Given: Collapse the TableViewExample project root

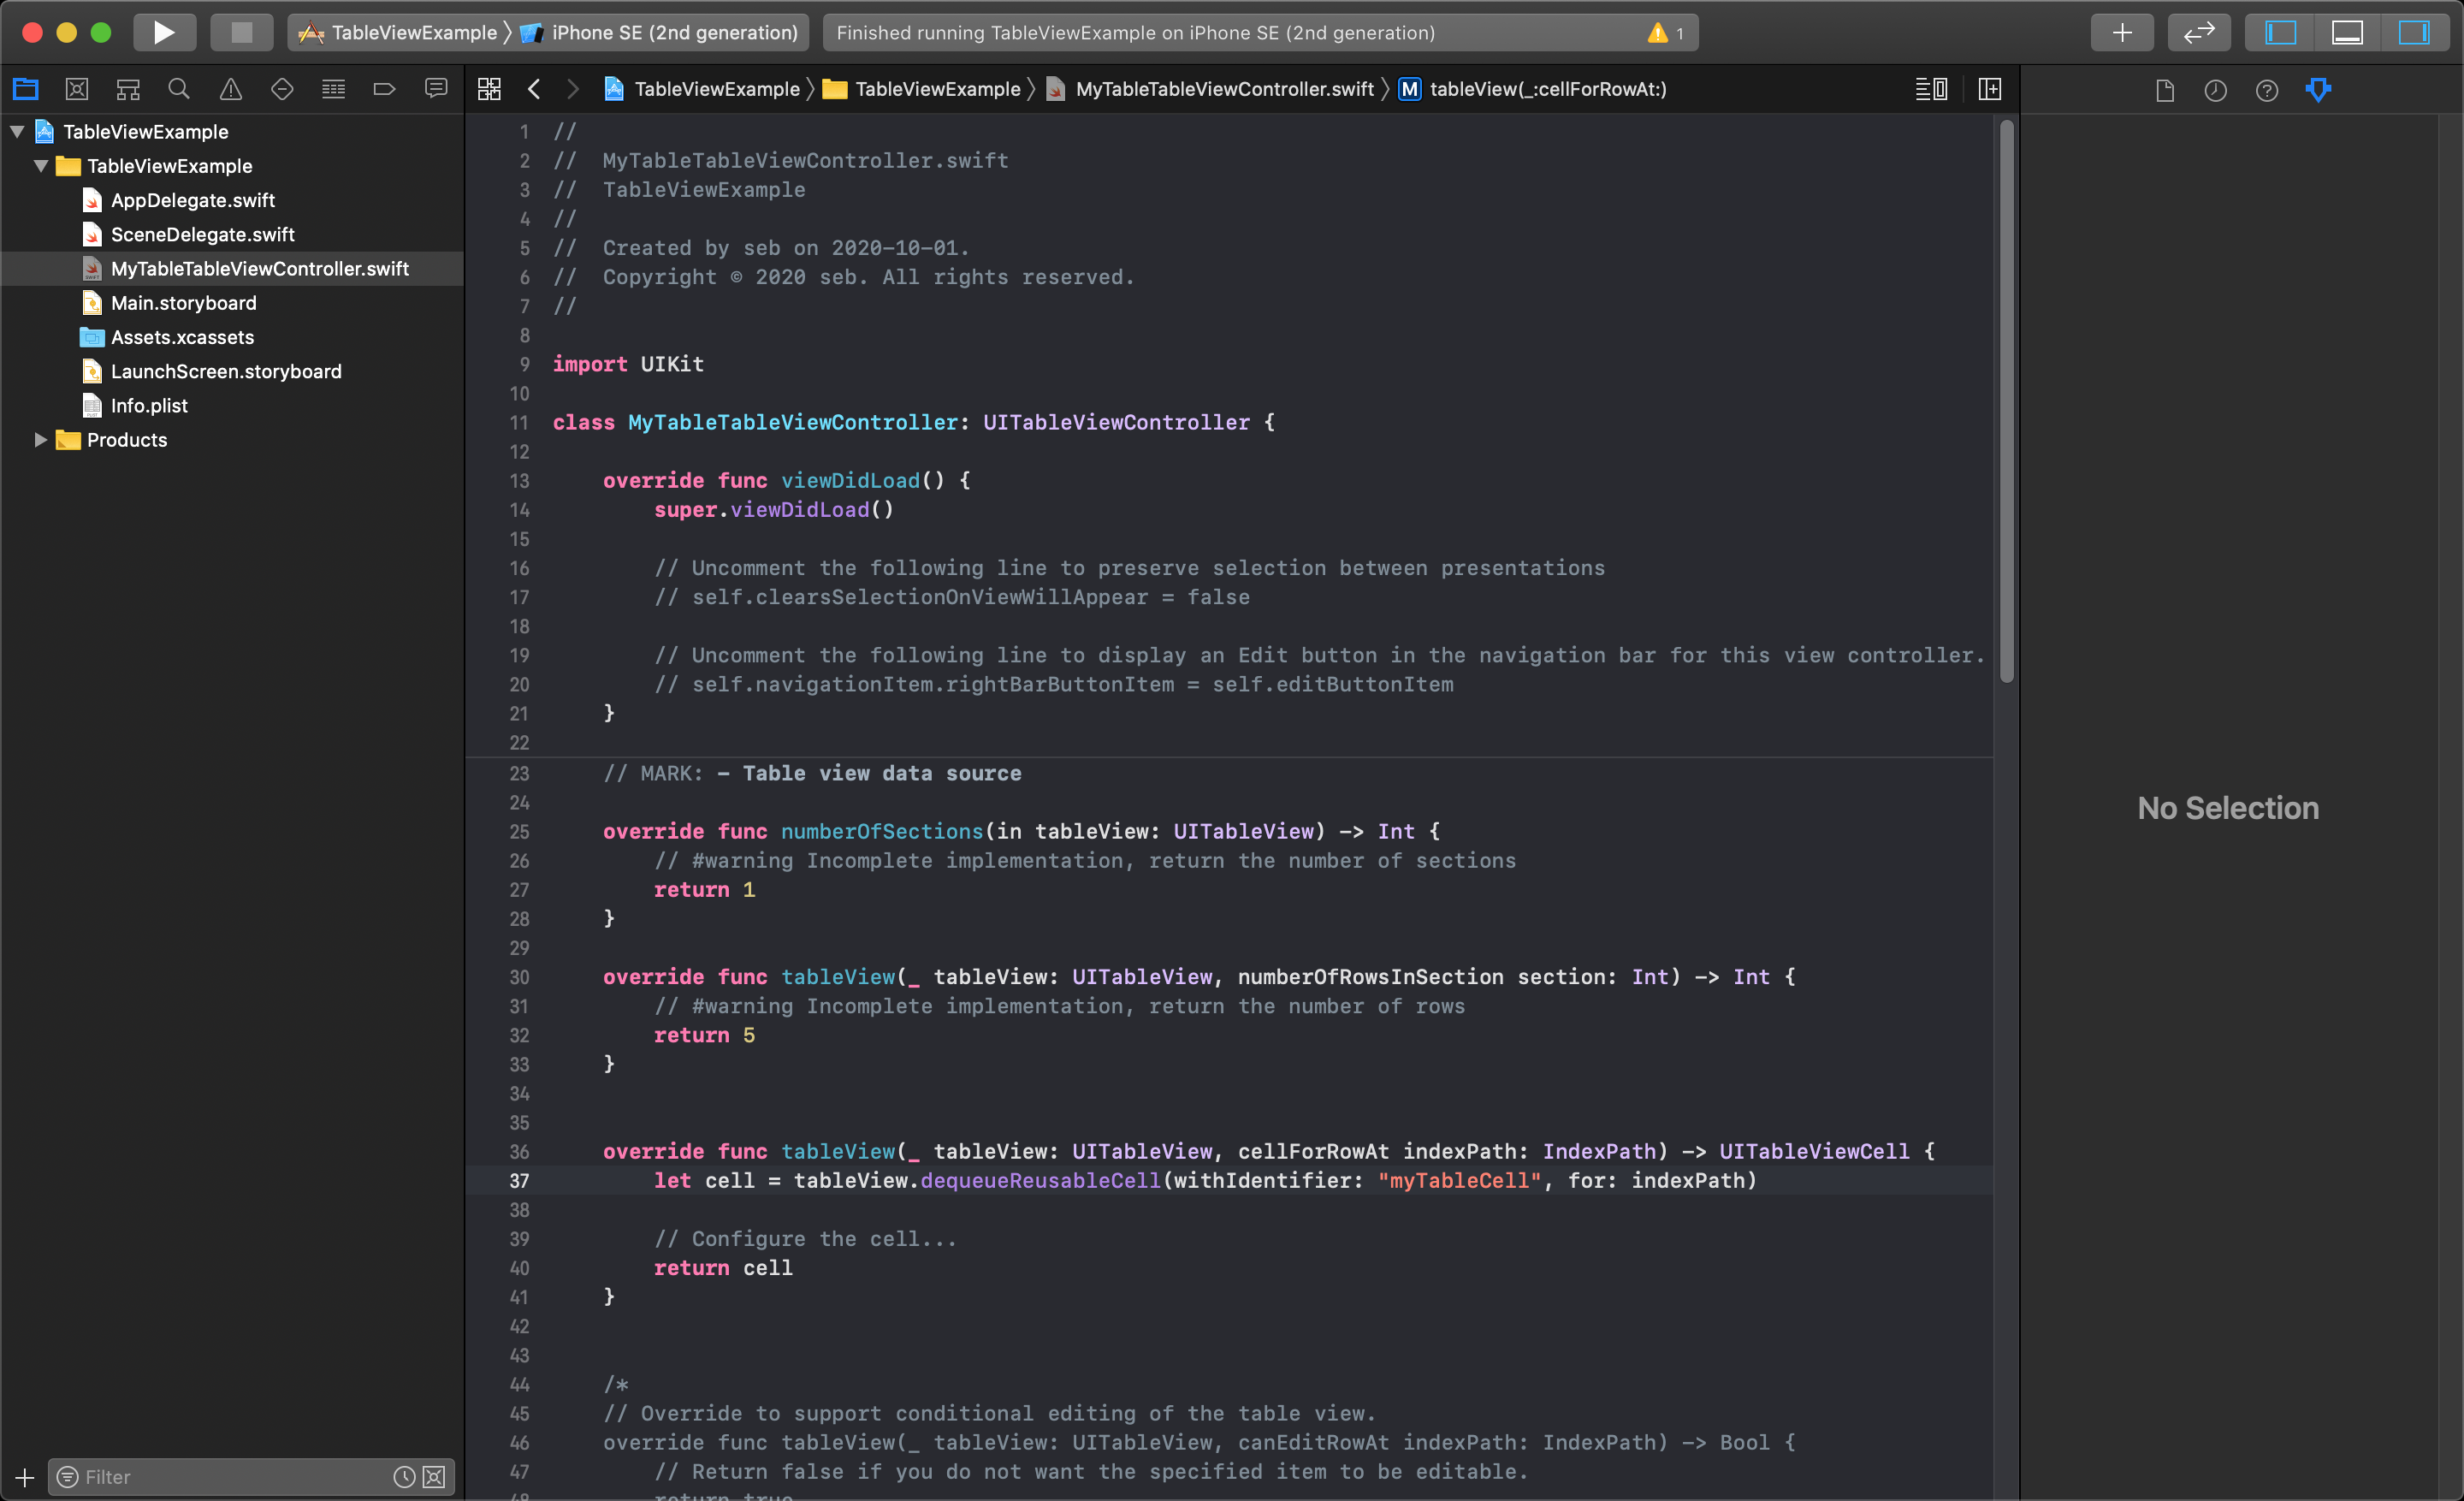Looking at the screenshot, I should [x=17, y=131].
